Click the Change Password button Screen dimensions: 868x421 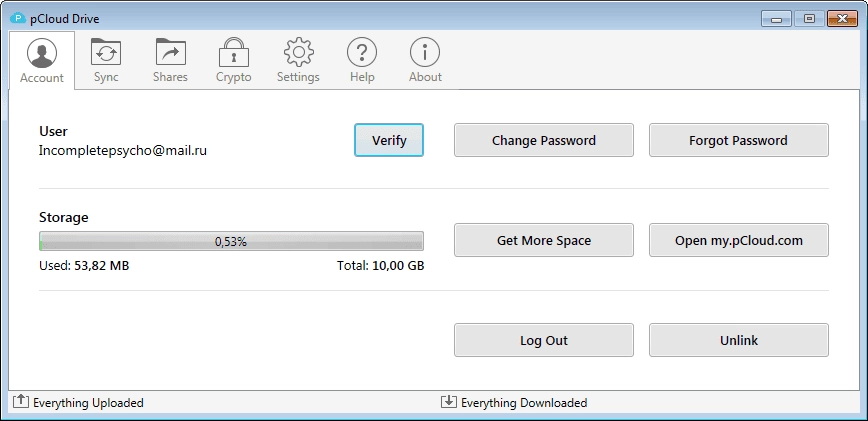click(x=544, y=140)
